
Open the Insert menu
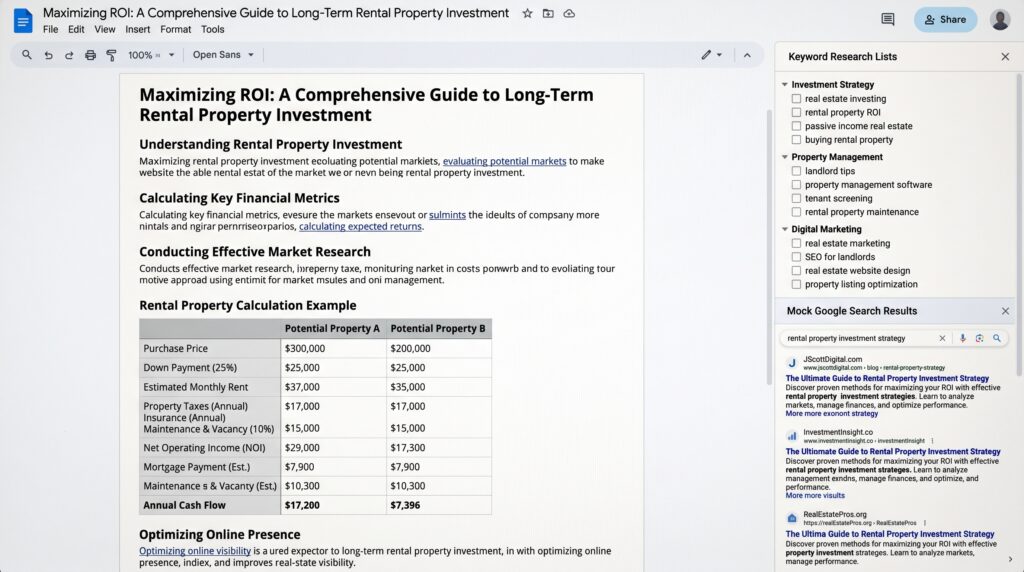[137, 29]
